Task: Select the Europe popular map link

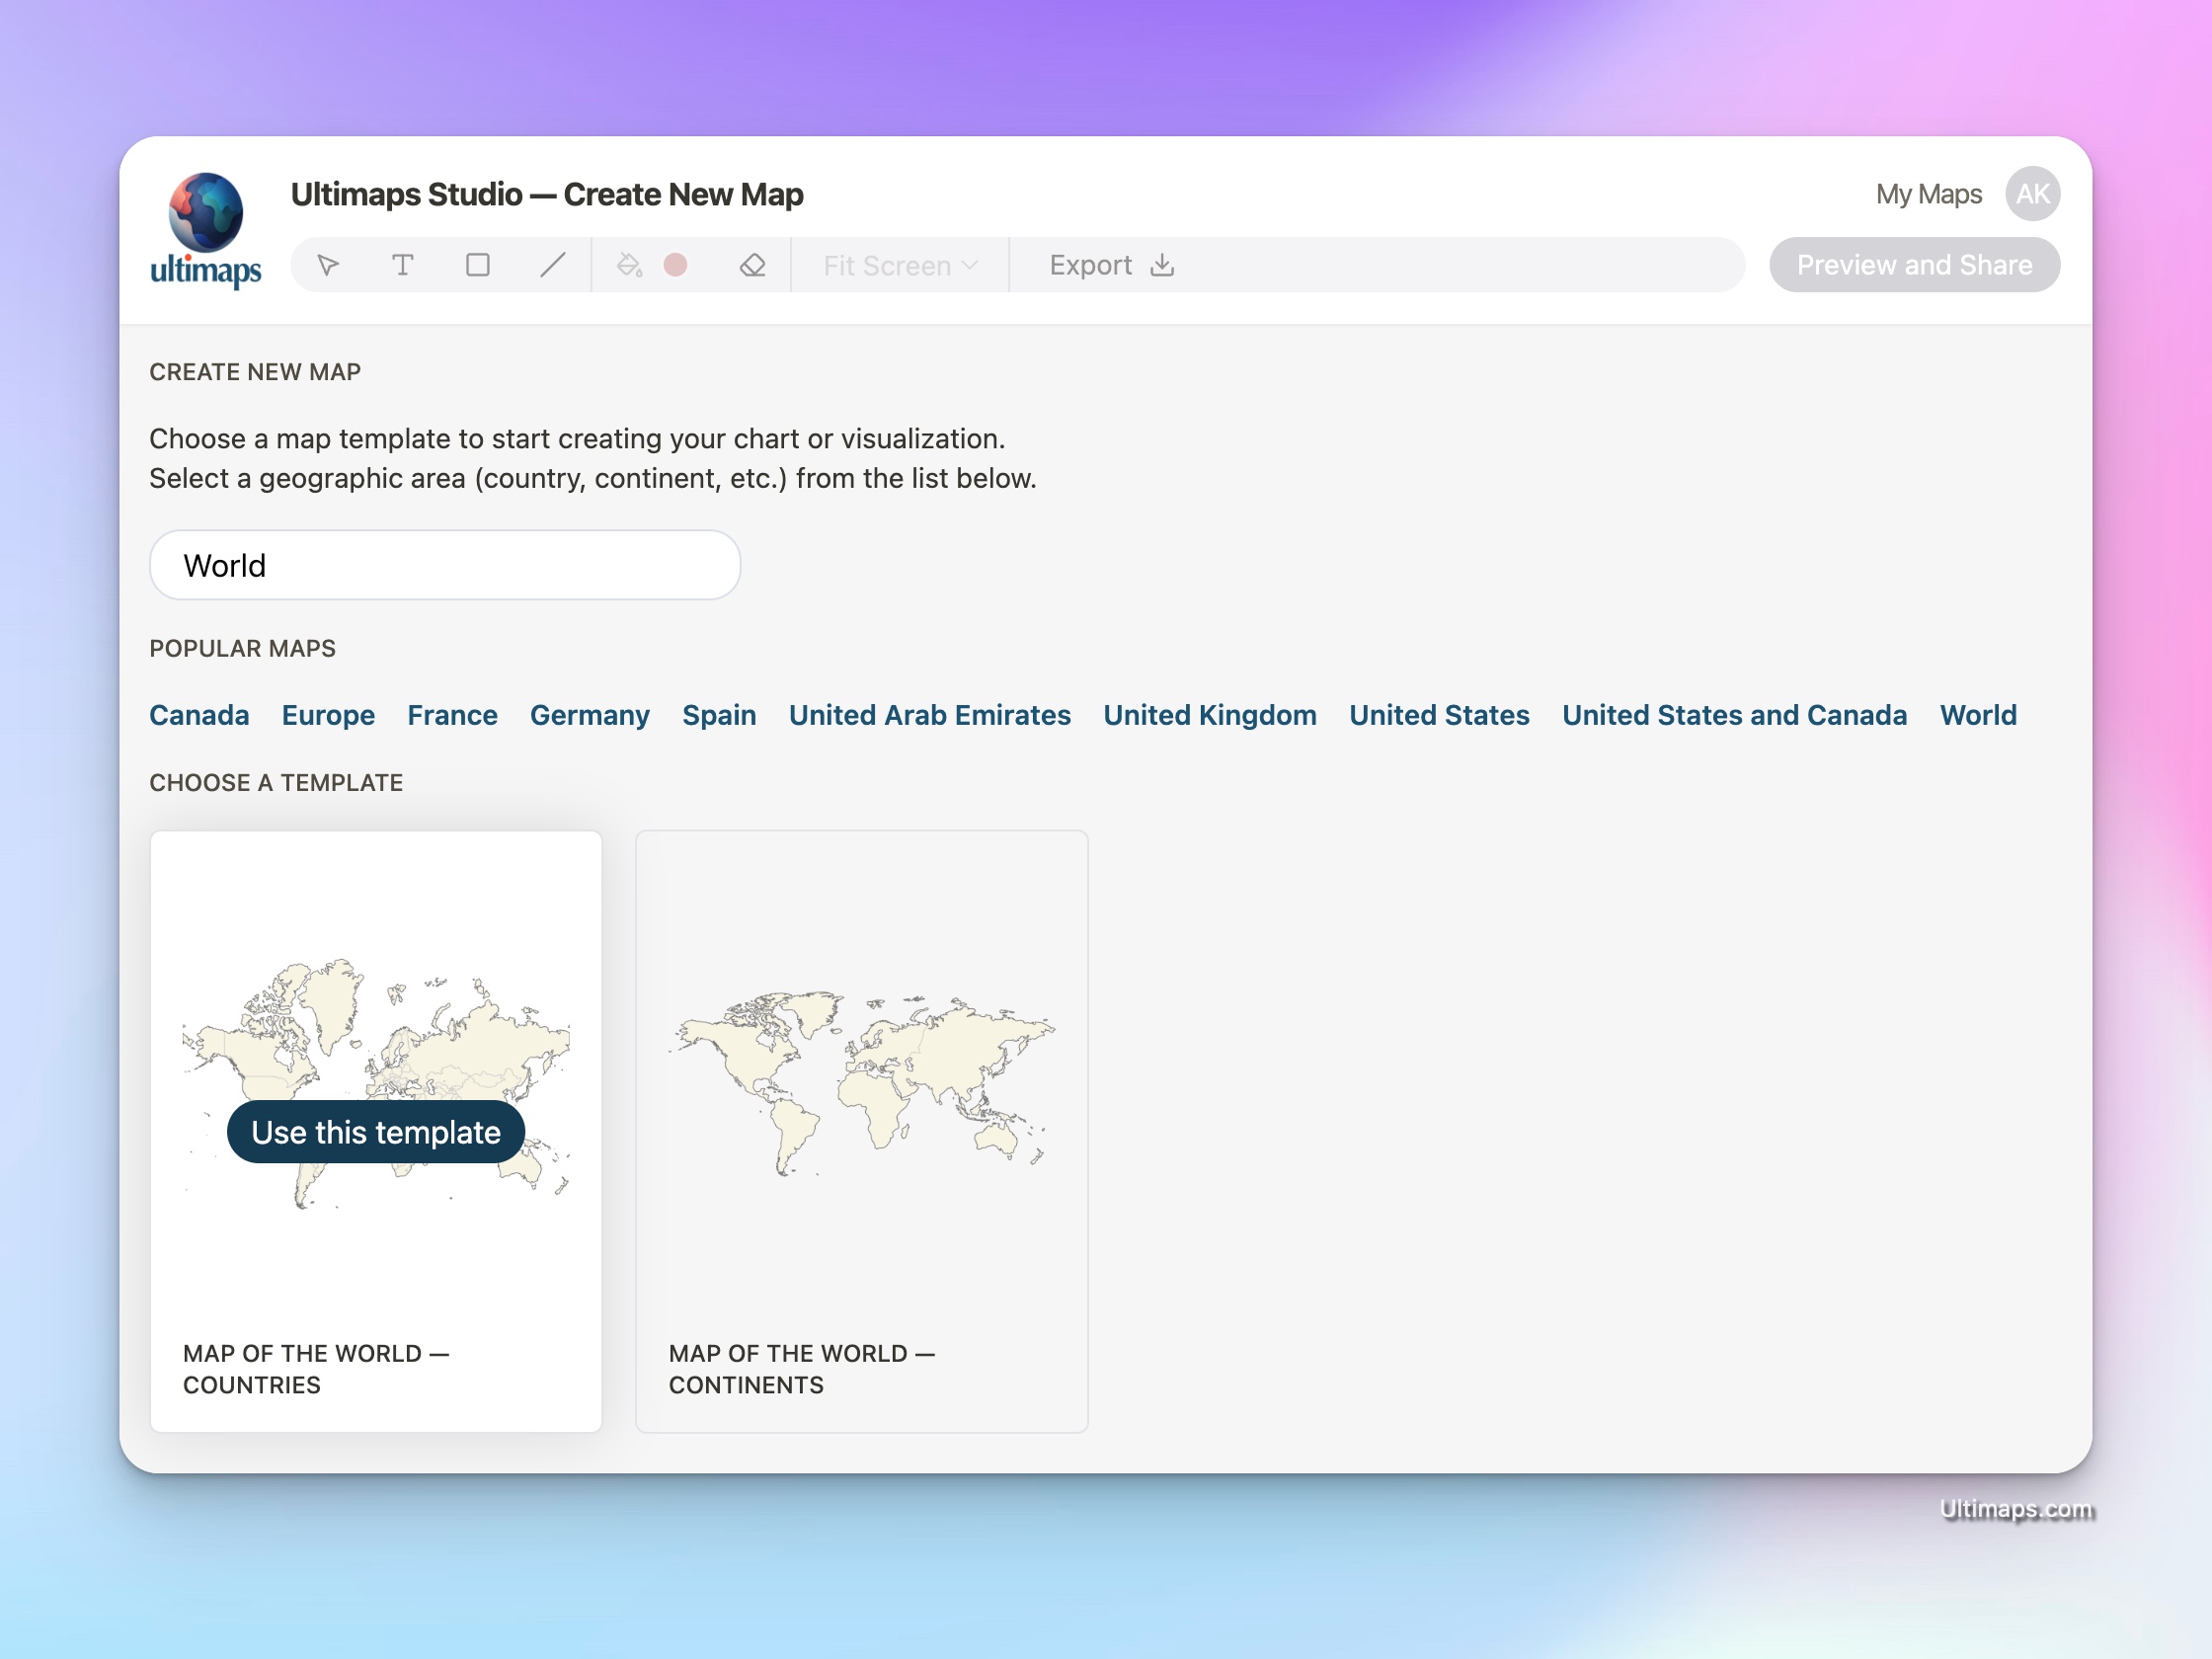Action: [328, 715]
